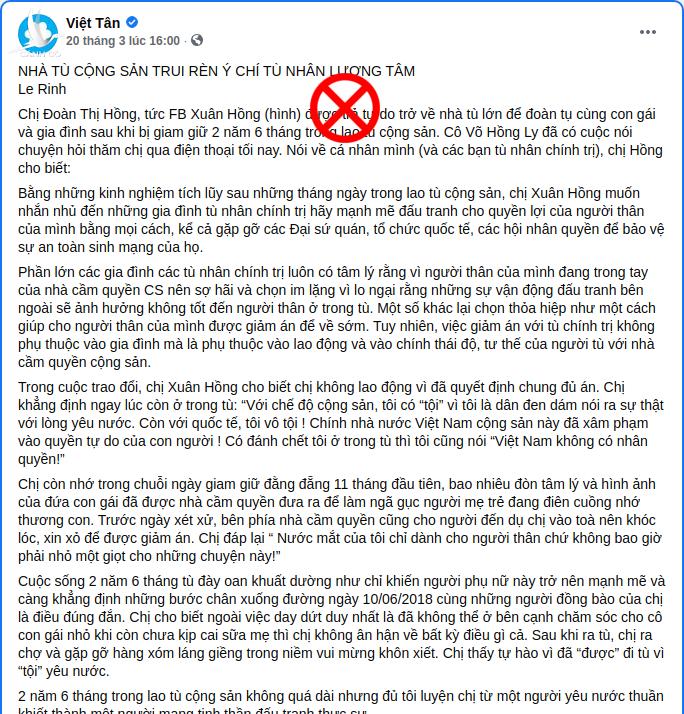684x714 pixels.
Task: Click the author name Le Rinh
Action: pos(42,89)
